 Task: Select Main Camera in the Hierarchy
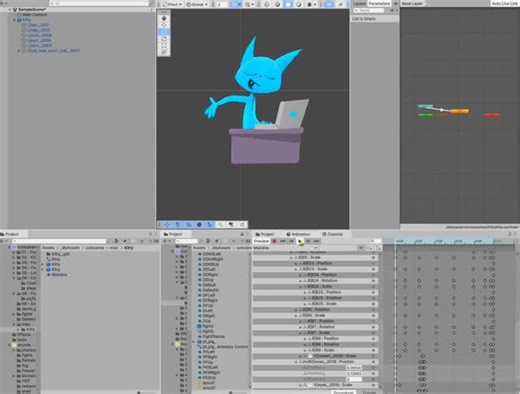pos(35,15)
